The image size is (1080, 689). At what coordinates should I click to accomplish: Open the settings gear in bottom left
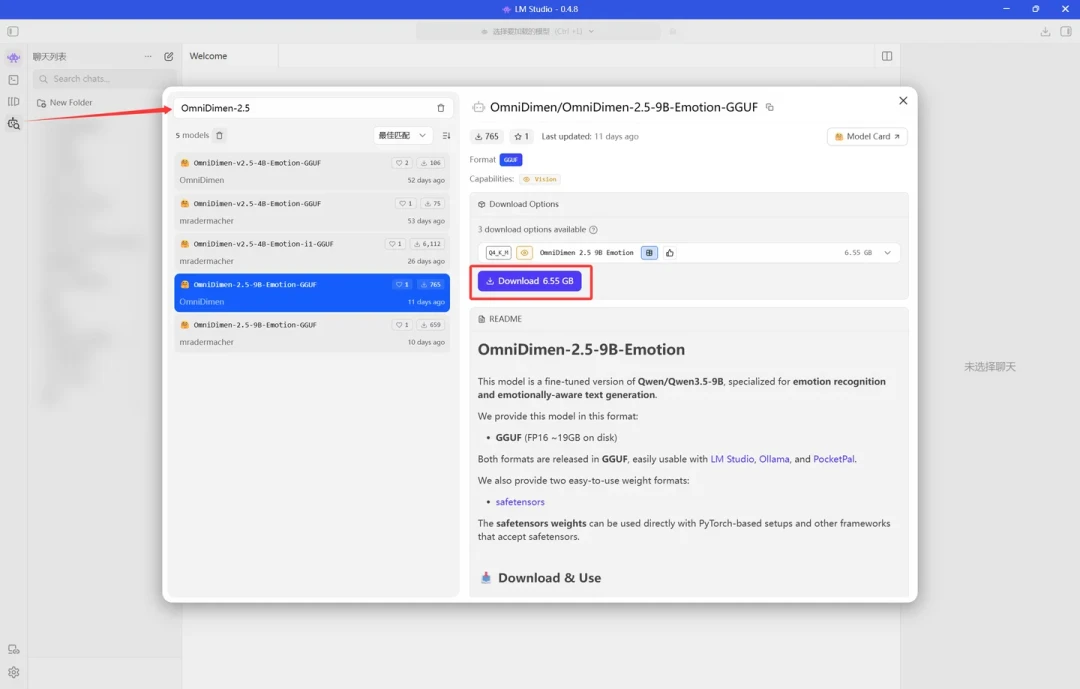click(x=13, y=672)
